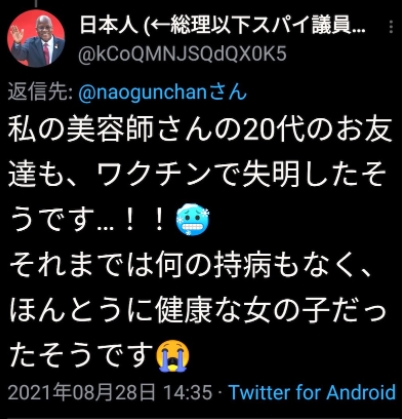Open the @kCoQMNJSQdQX0K5 handle
This screenshot has width=402, height=419.
pos(182,54)
